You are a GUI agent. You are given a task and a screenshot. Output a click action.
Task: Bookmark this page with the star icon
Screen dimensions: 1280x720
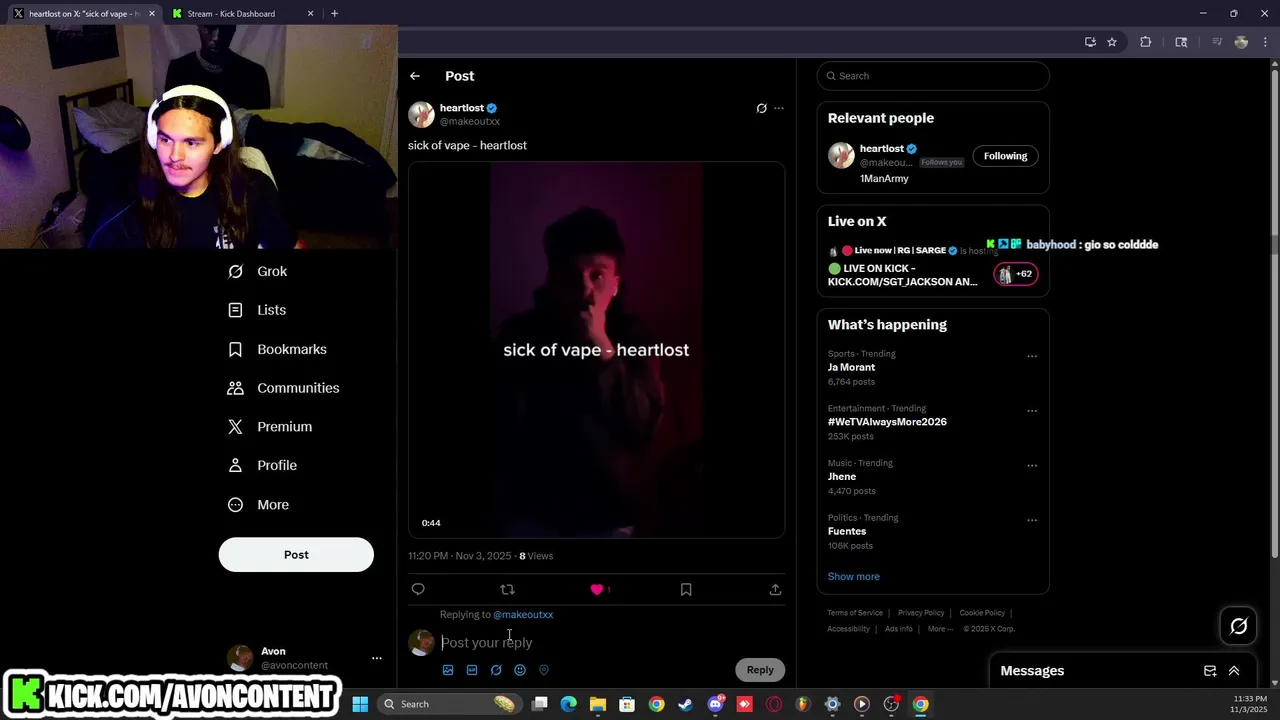click(x=1112, y=42)
